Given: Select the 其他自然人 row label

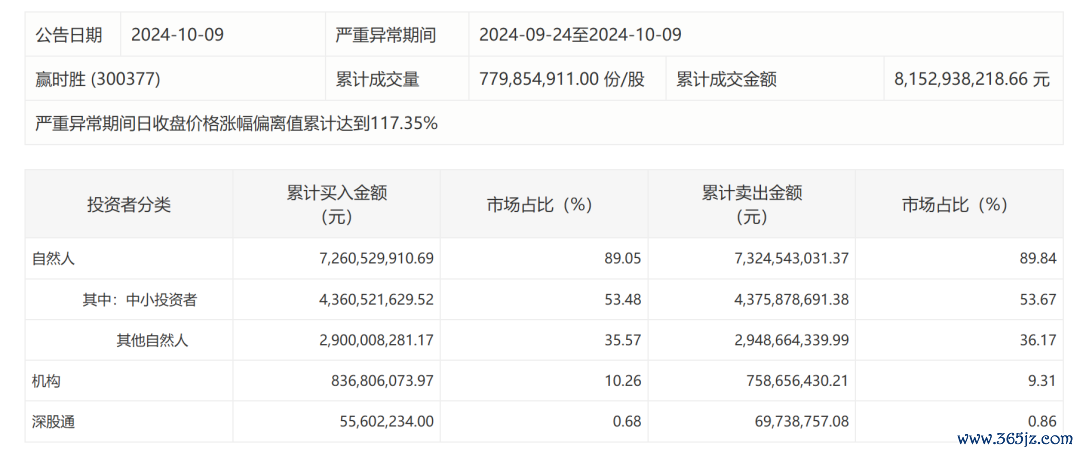Looking at the screenshot, I should point(152,340).
